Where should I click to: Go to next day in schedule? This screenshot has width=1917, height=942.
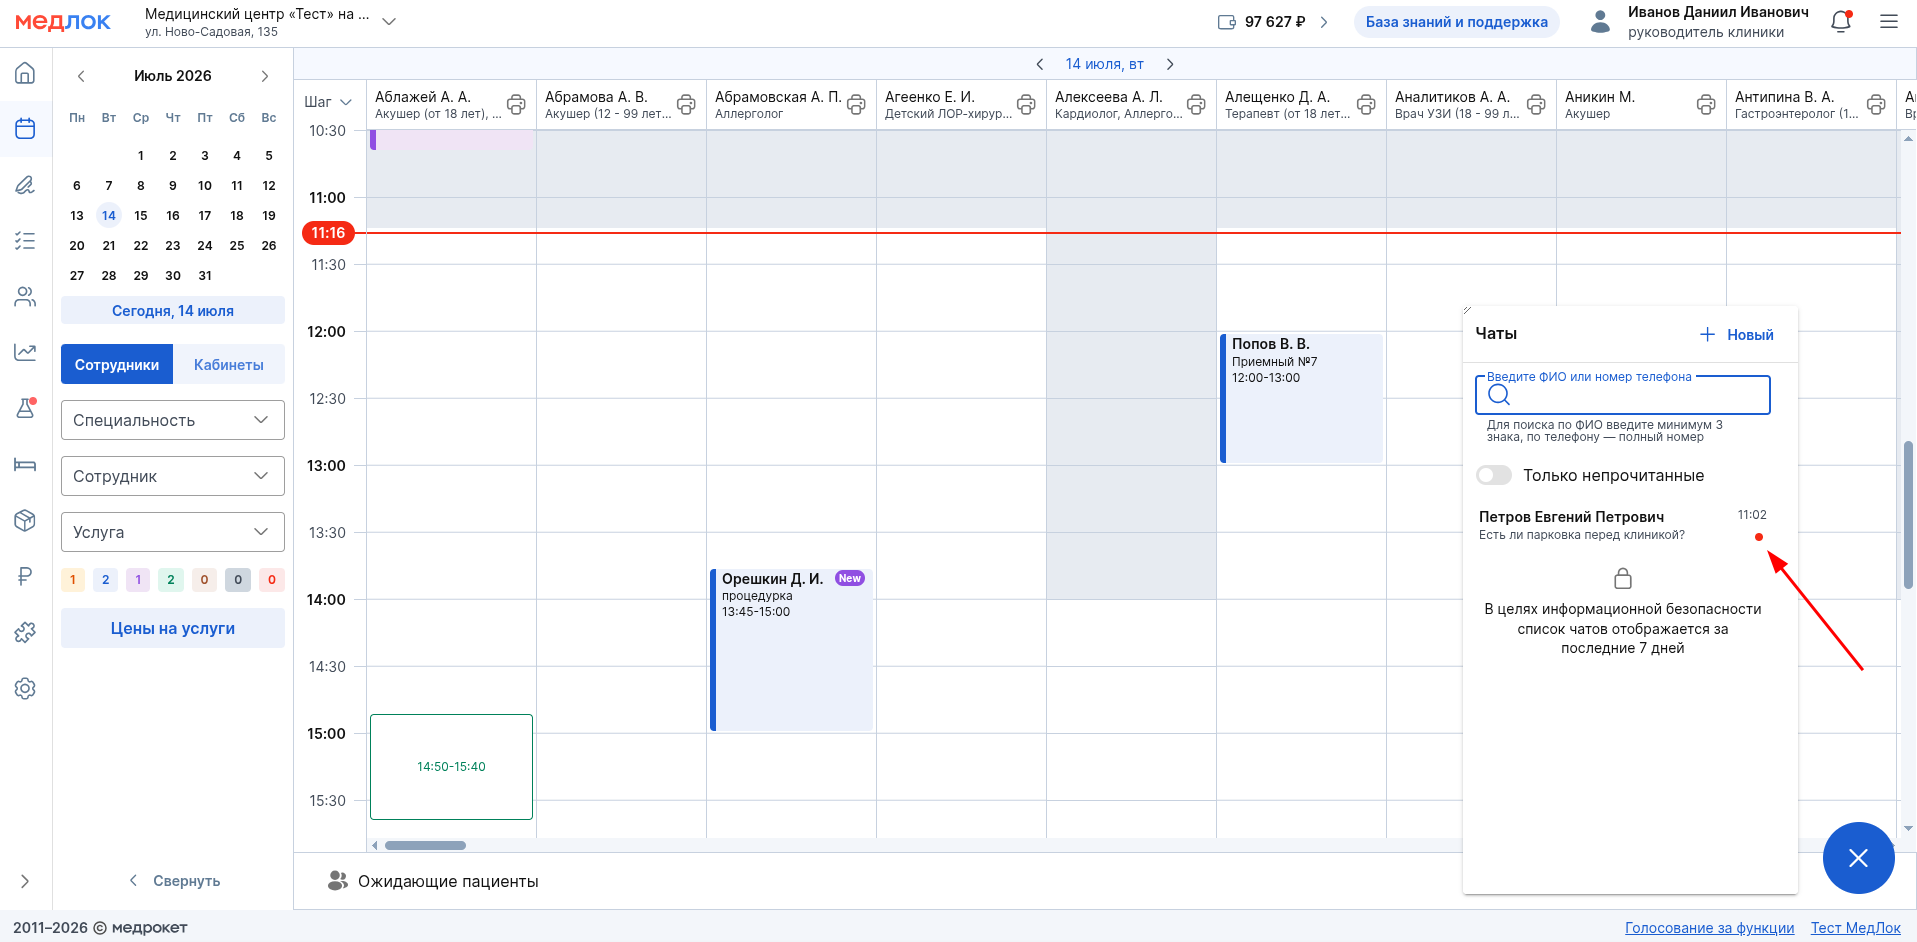1170,64
